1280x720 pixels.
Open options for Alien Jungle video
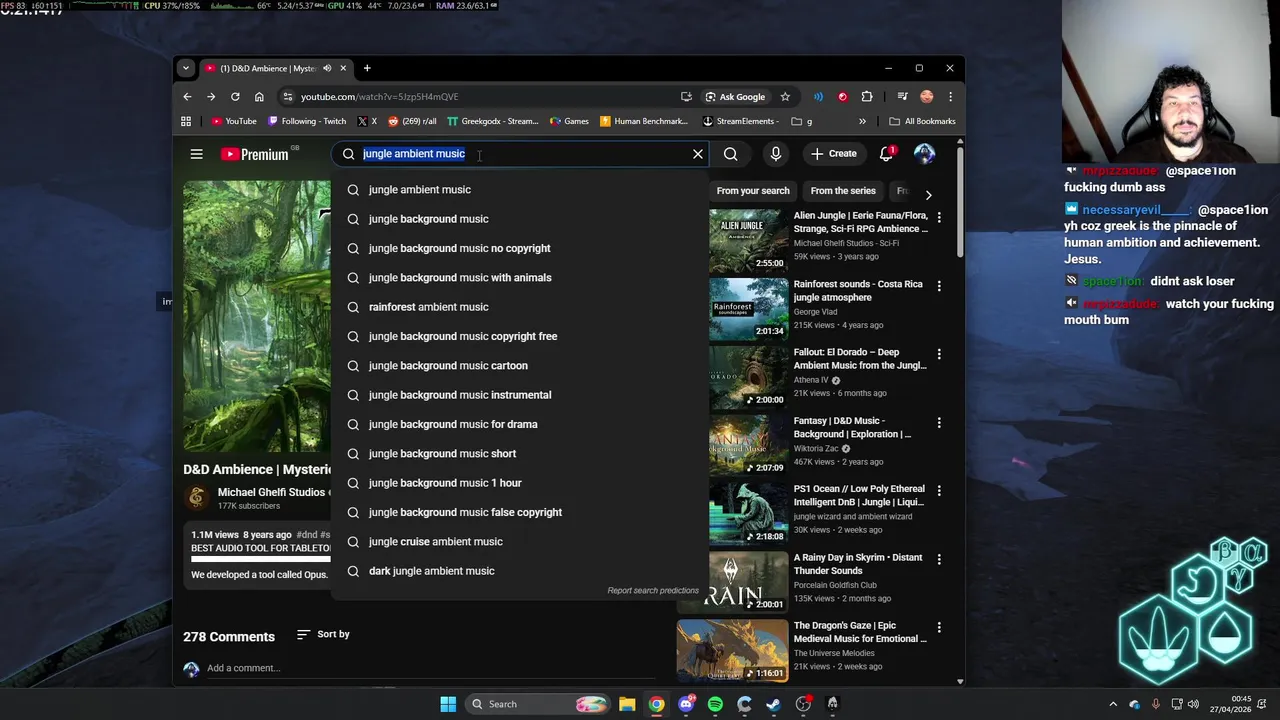(939, 217)
